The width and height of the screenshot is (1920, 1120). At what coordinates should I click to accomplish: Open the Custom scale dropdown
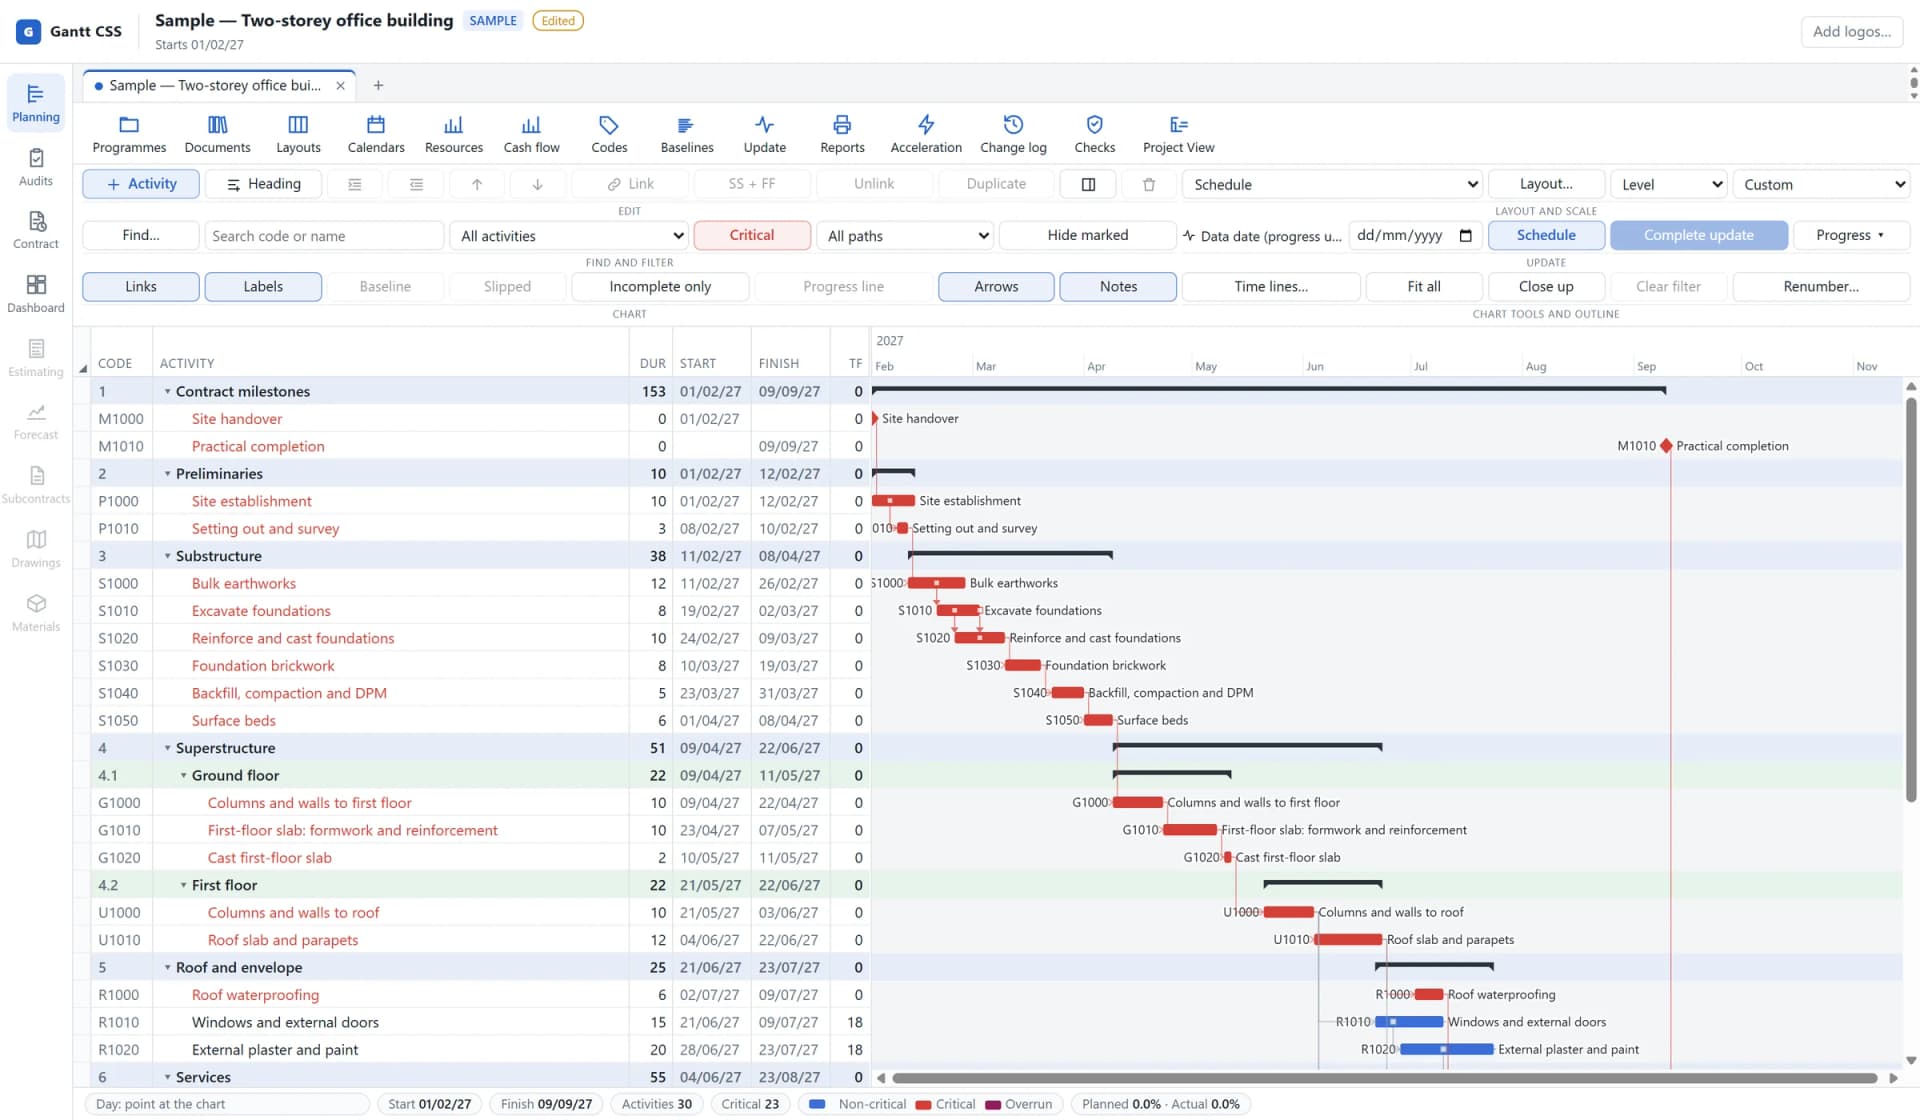point(1821,184)
